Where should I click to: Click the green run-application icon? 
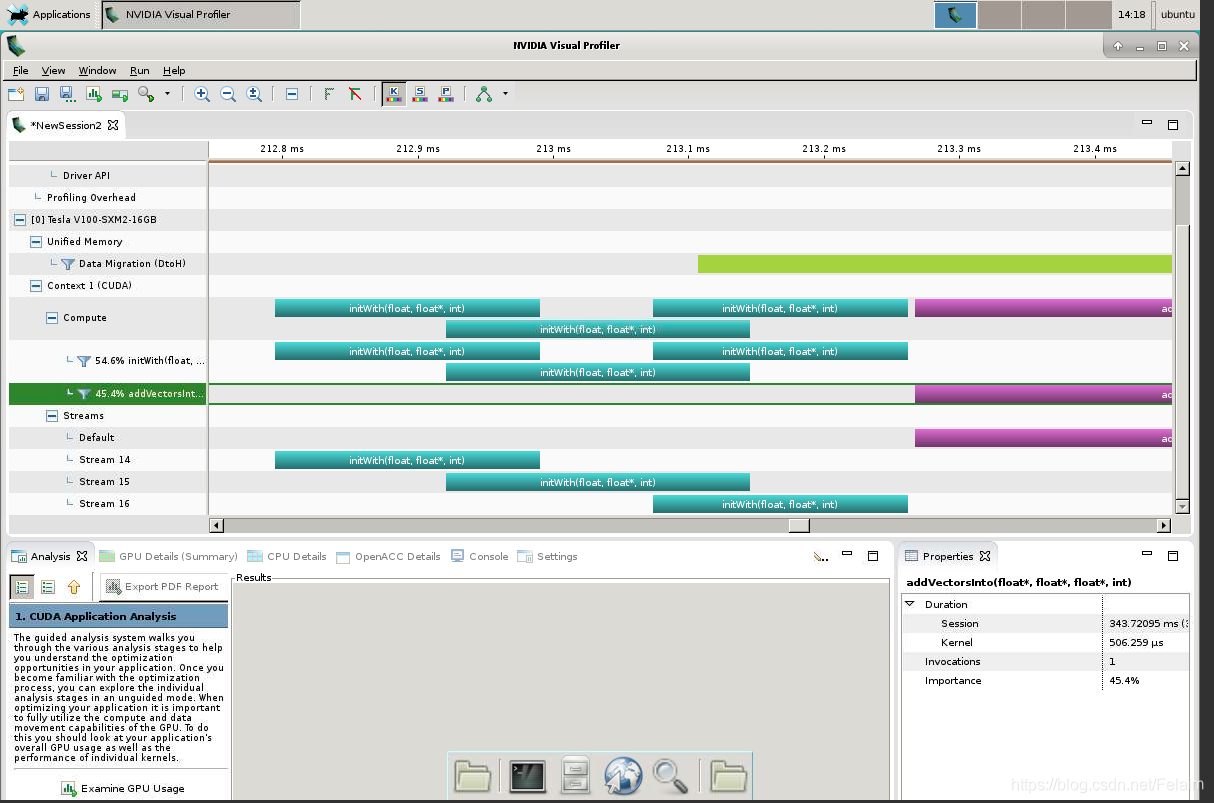(x=120, y=94)
